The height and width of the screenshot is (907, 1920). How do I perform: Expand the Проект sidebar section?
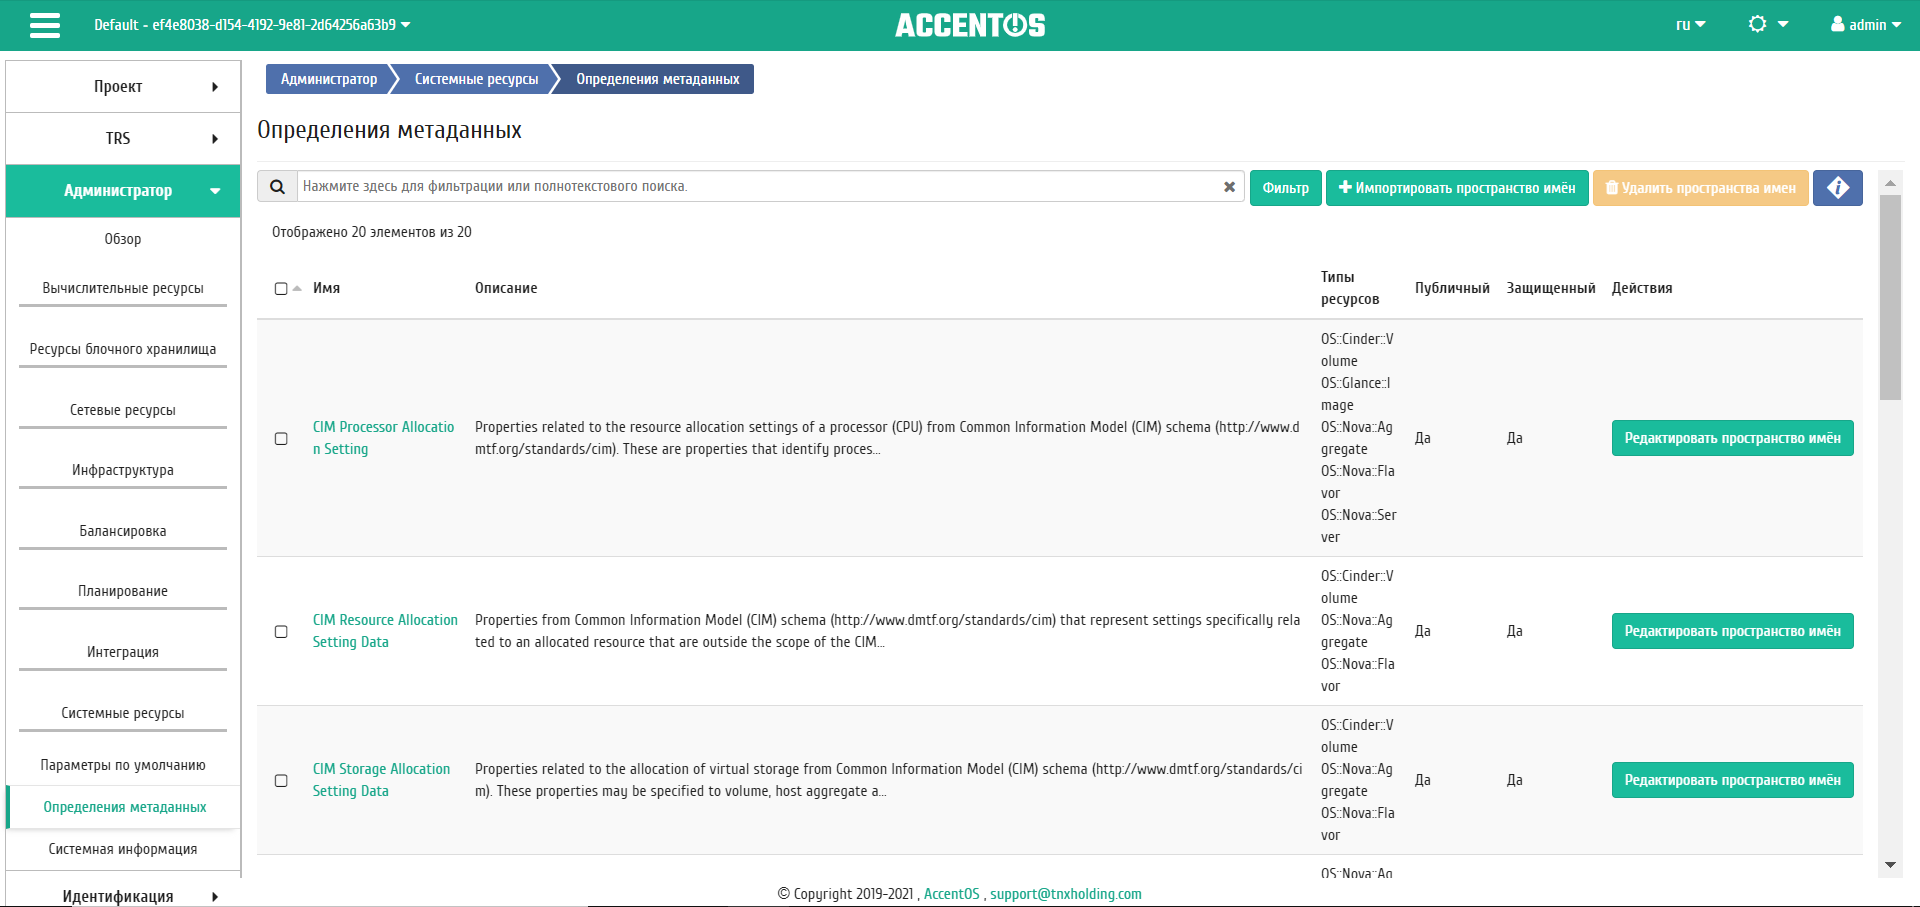123,87
